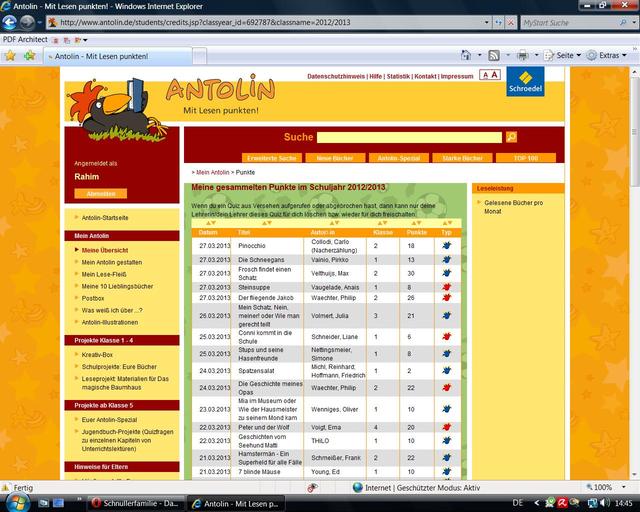The width and height of the screenshot is (640, 512).
Task: Click the MyStart Suche search box
Action: tap(569, 22)
